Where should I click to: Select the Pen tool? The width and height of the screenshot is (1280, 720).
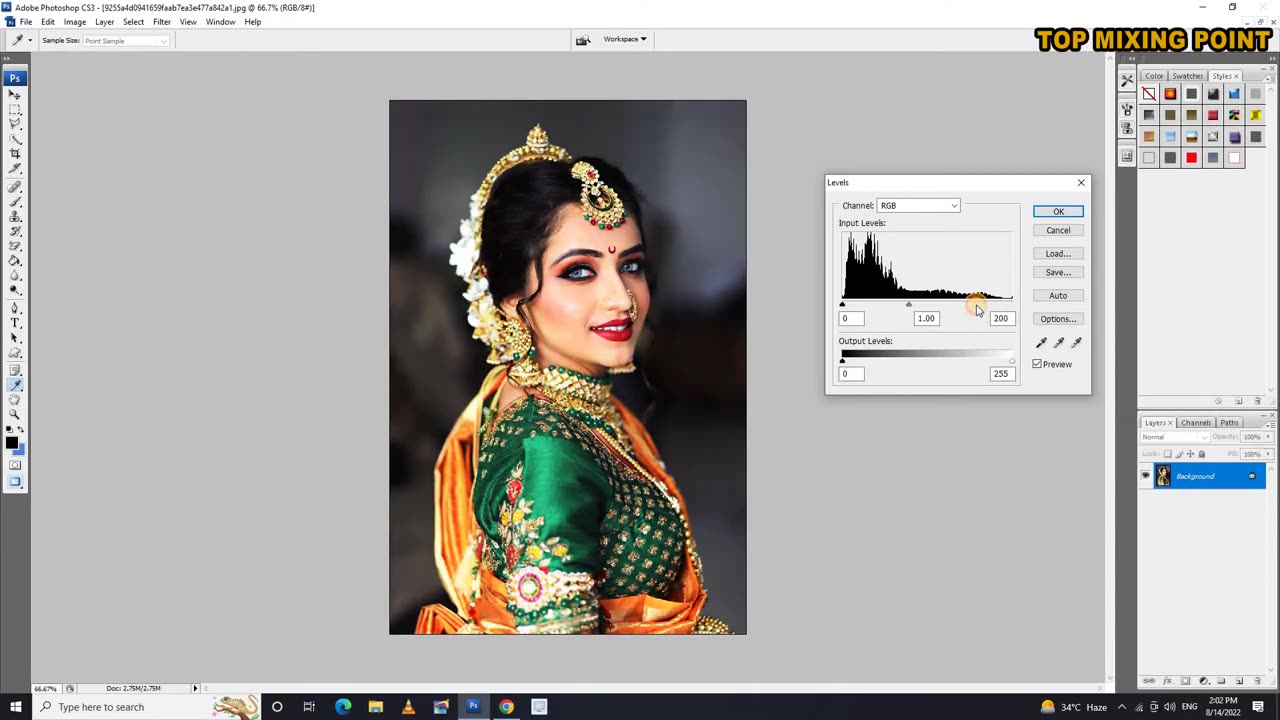coord(15,306)
